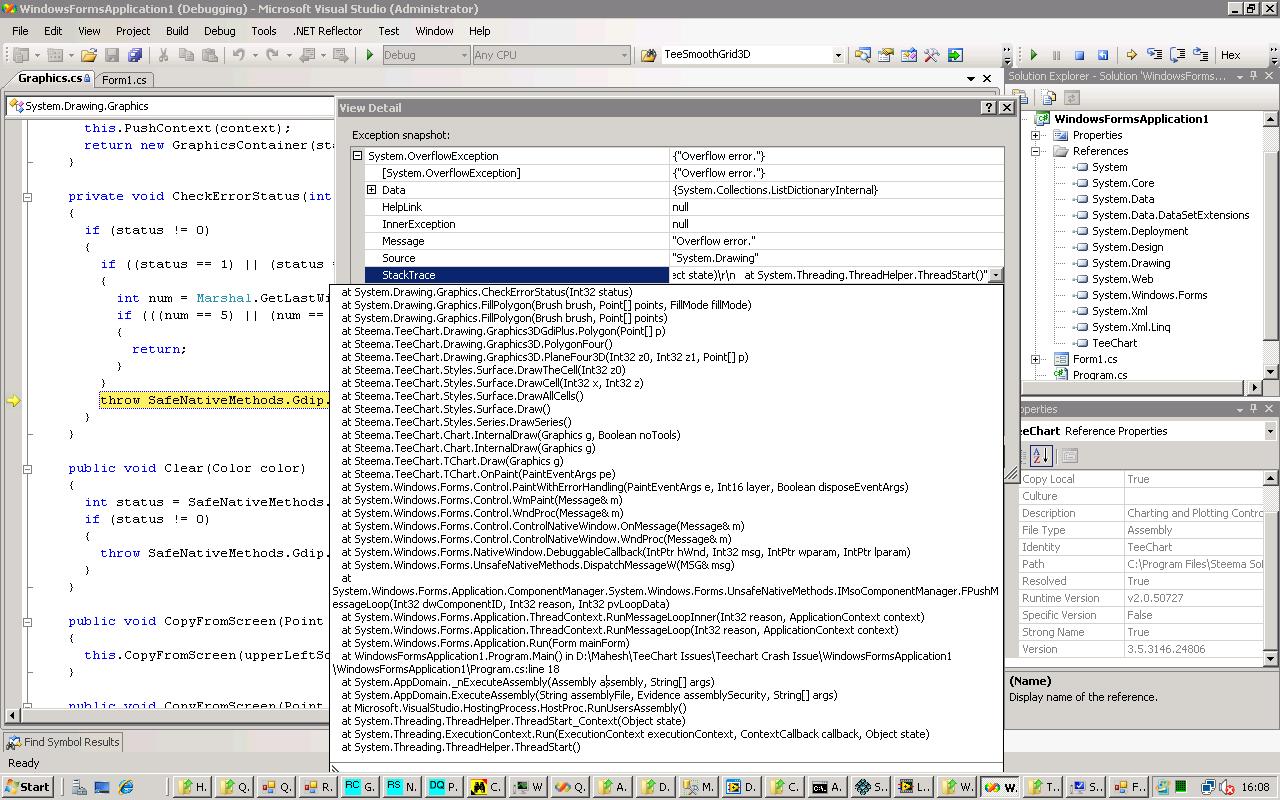Image resolution: width=1280 pixels, height=800 pixels.
Task: Expand the Properties node in Solution Explorer
Action: pos(1036,135)
